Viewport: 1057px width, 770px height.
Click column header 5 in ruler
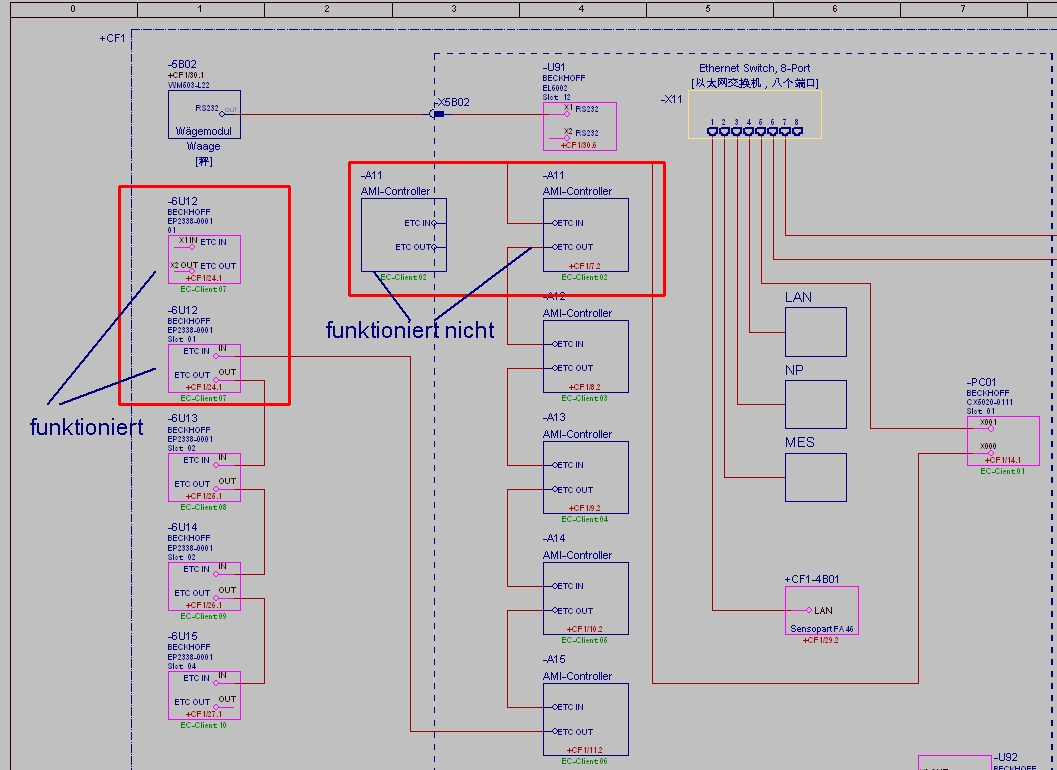click(708, 9)
